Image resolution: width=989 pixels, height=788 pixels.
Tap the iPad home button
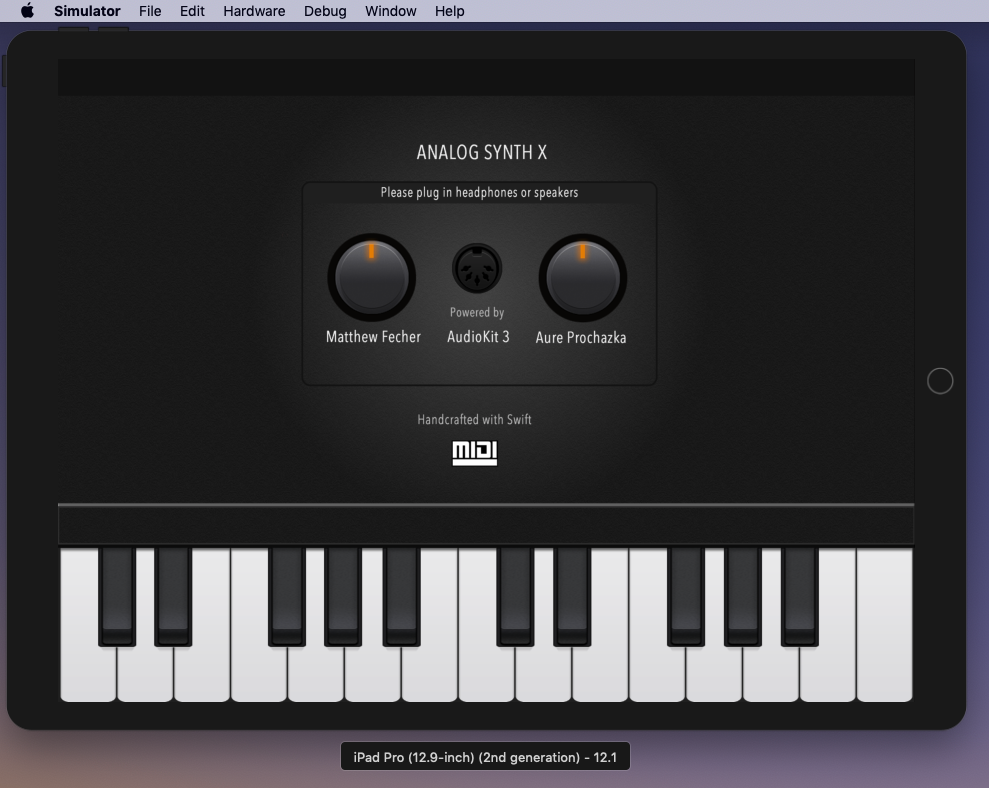click(x=940, y=381)
